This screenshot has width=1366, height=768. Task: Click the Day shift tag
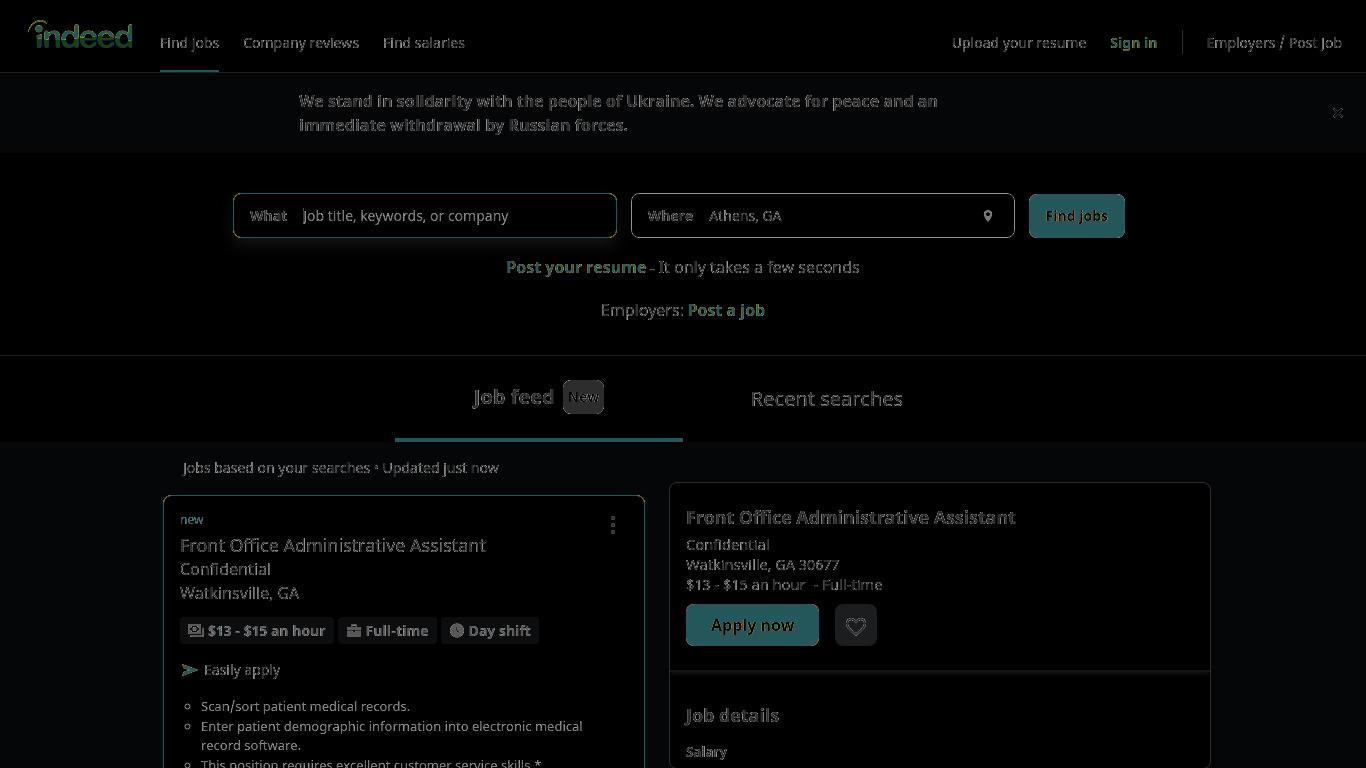pos(490,631)
